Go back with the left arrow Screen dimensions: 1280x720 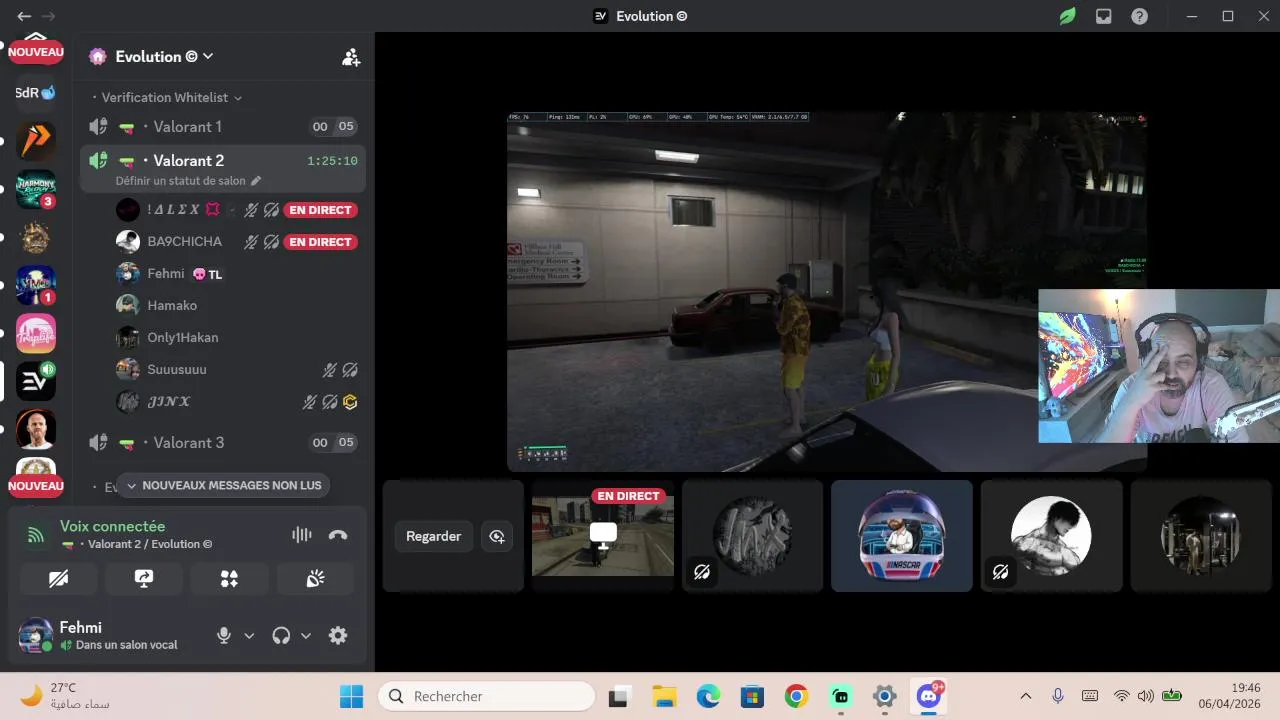[x=24, y=16]
